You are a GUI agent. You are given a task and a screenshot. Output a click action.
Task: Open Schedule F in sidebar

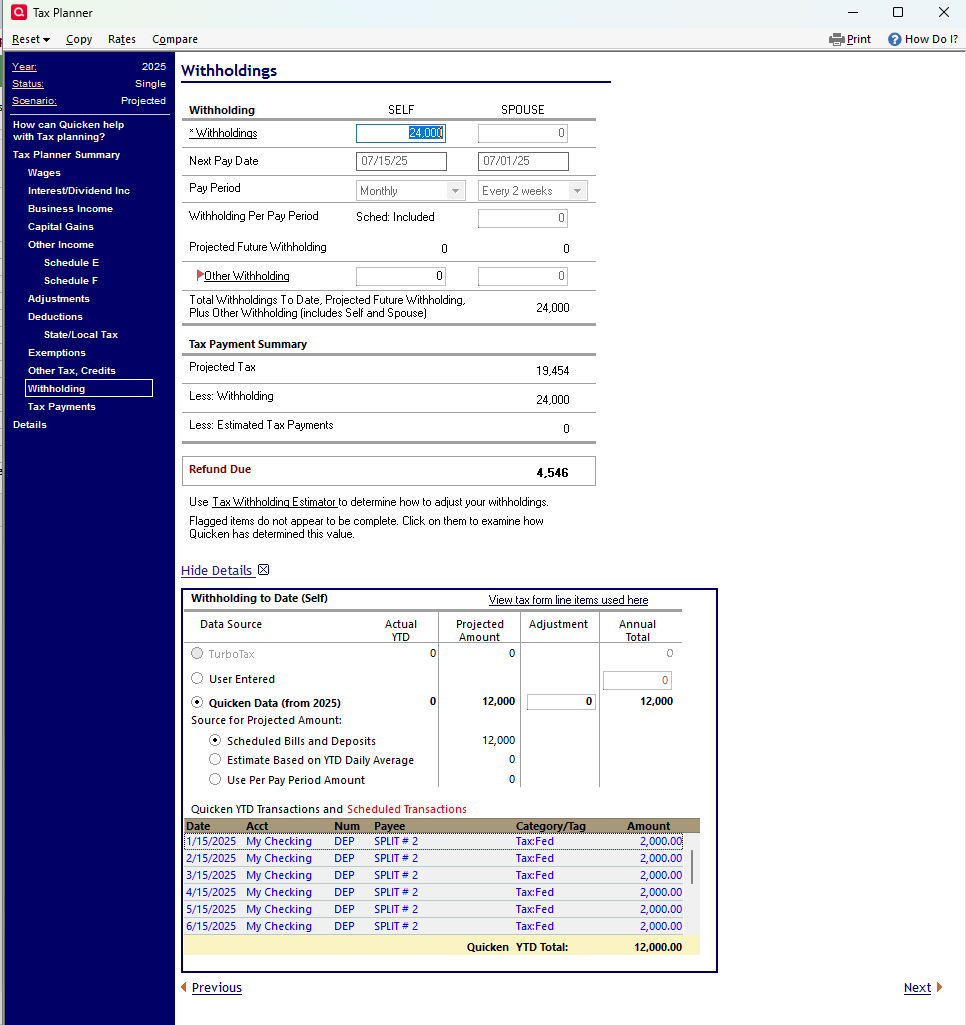coord(71,280)
